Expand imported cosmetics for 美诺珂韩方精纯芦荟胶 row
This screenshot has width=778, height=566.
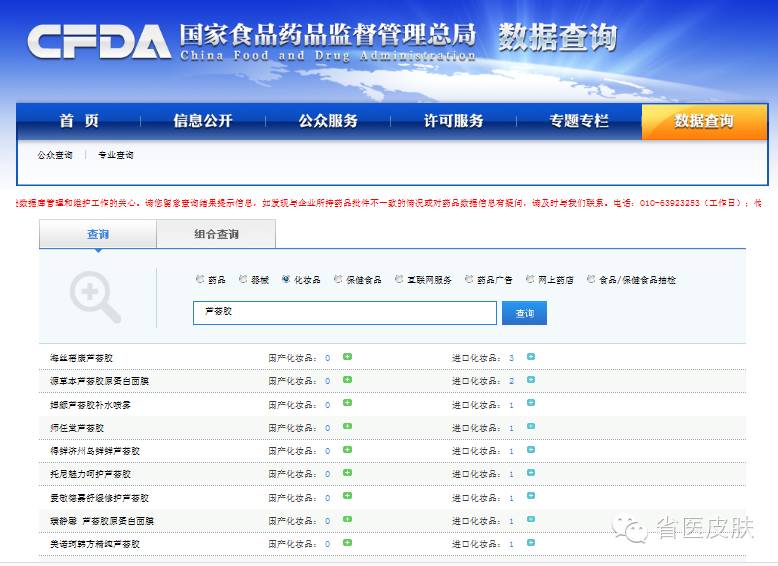[x=531, y=543]
